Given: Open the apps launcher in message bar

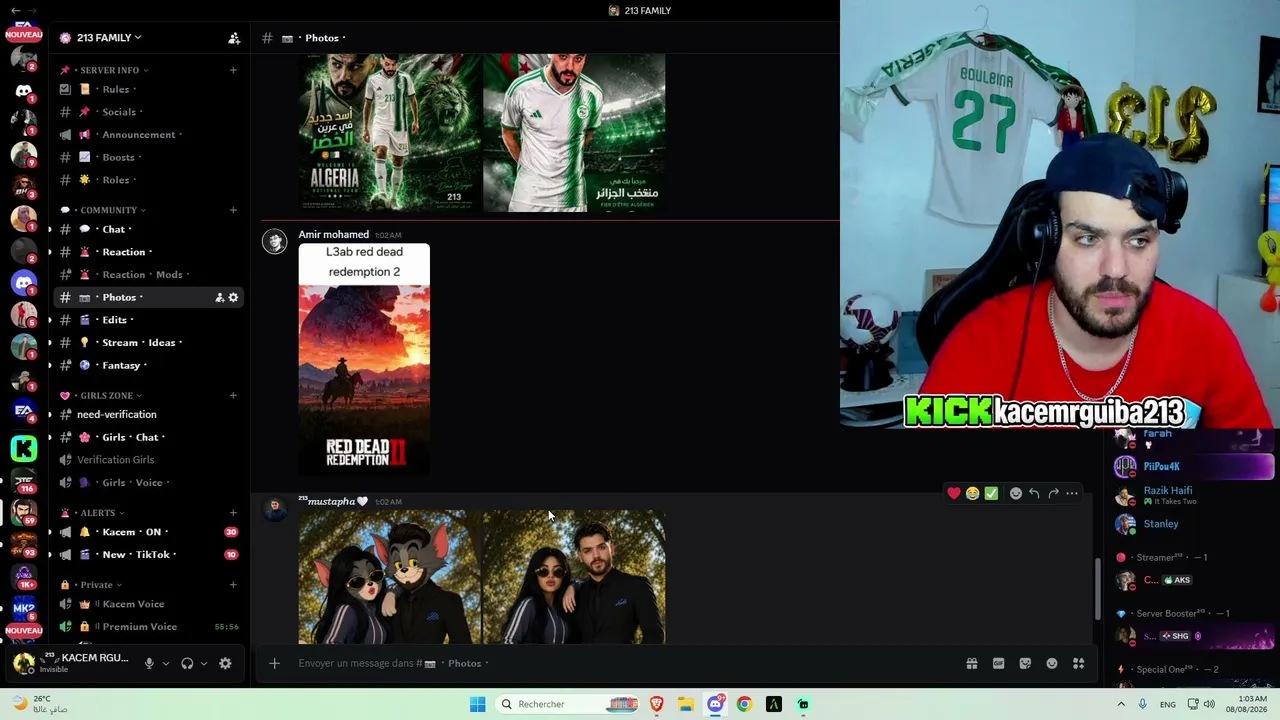Looking at the screenshot, I should click(x=1078, y=663).
